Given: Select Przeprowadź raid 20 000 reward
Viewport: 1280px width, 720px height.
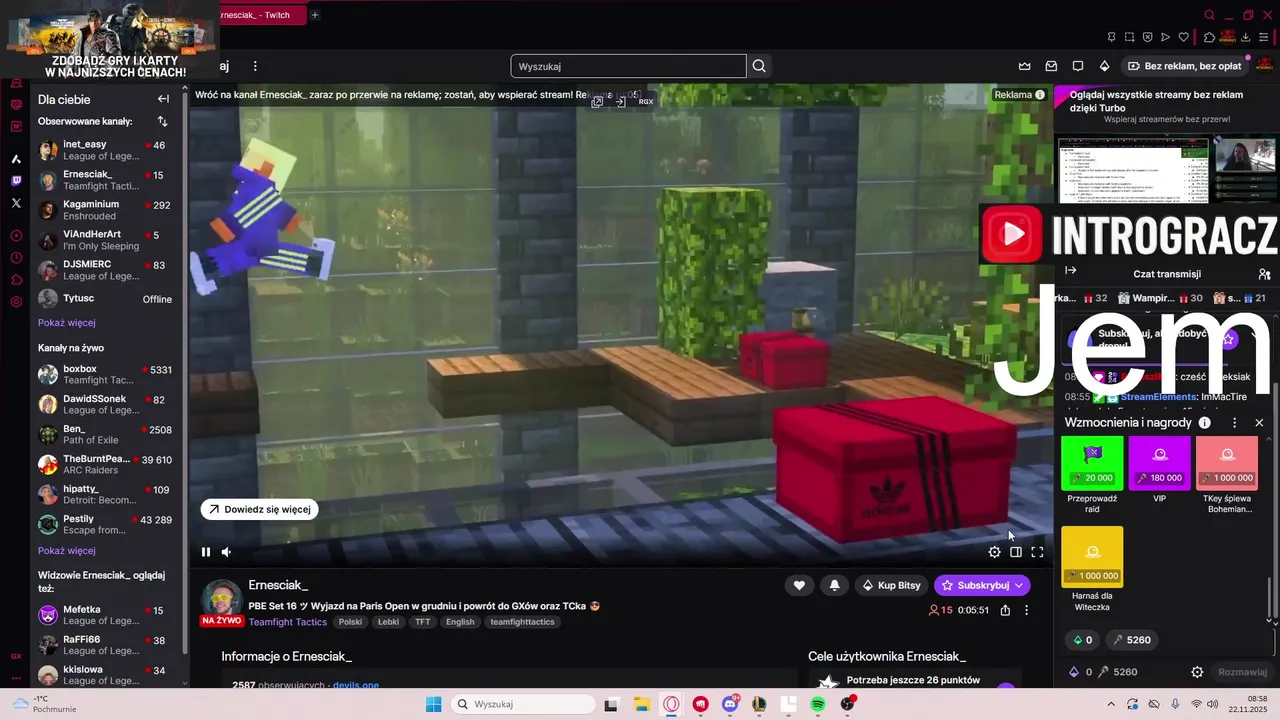Looking at the screenshot, I should click(1092, 474).
